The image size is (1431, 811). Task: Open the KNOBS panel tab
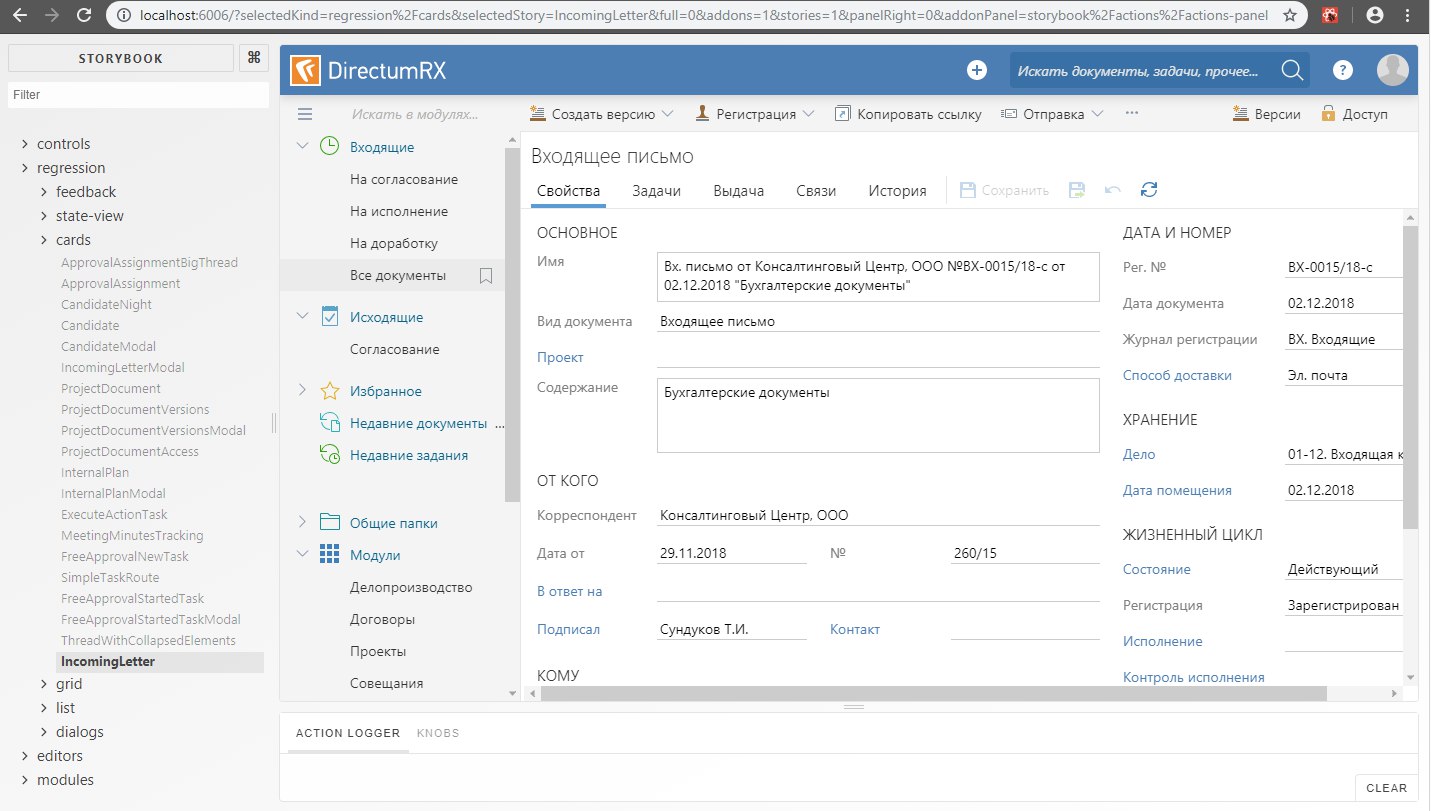(x=438, y=733)
